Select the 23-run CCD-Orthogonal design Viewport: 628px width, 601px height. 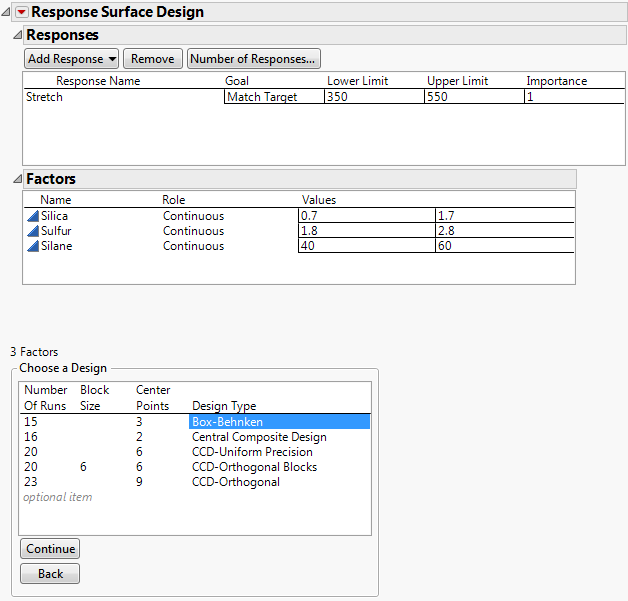(x=235, y=482)
